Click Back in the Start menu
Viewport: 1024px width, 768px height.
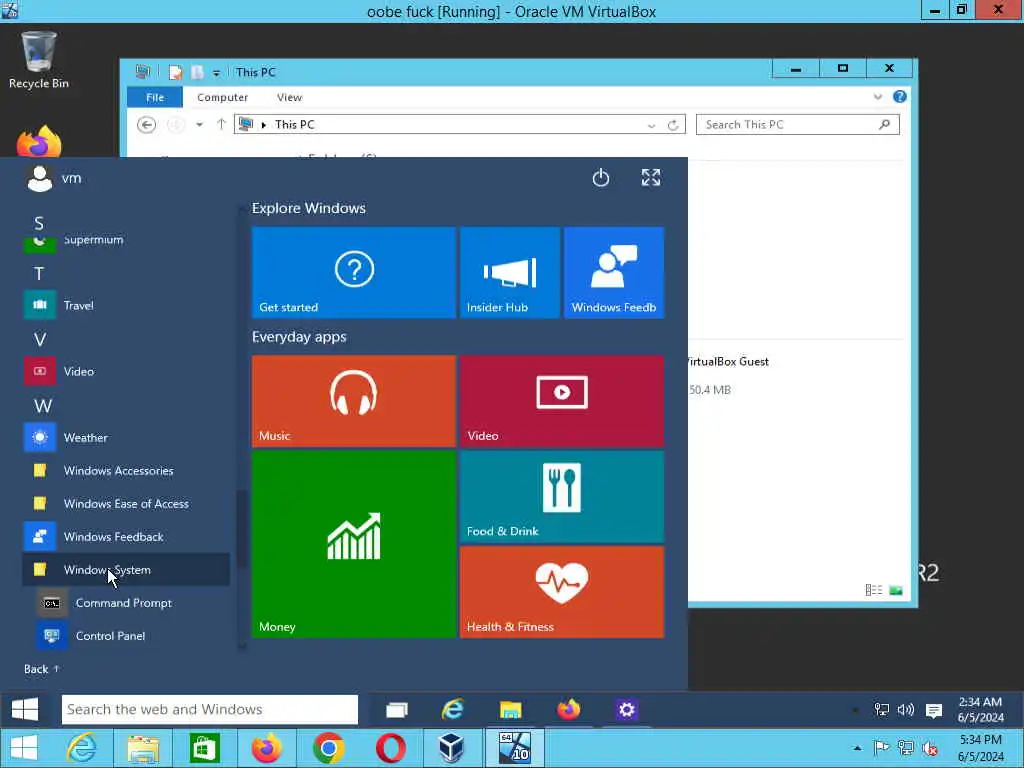tap(41, 669)
